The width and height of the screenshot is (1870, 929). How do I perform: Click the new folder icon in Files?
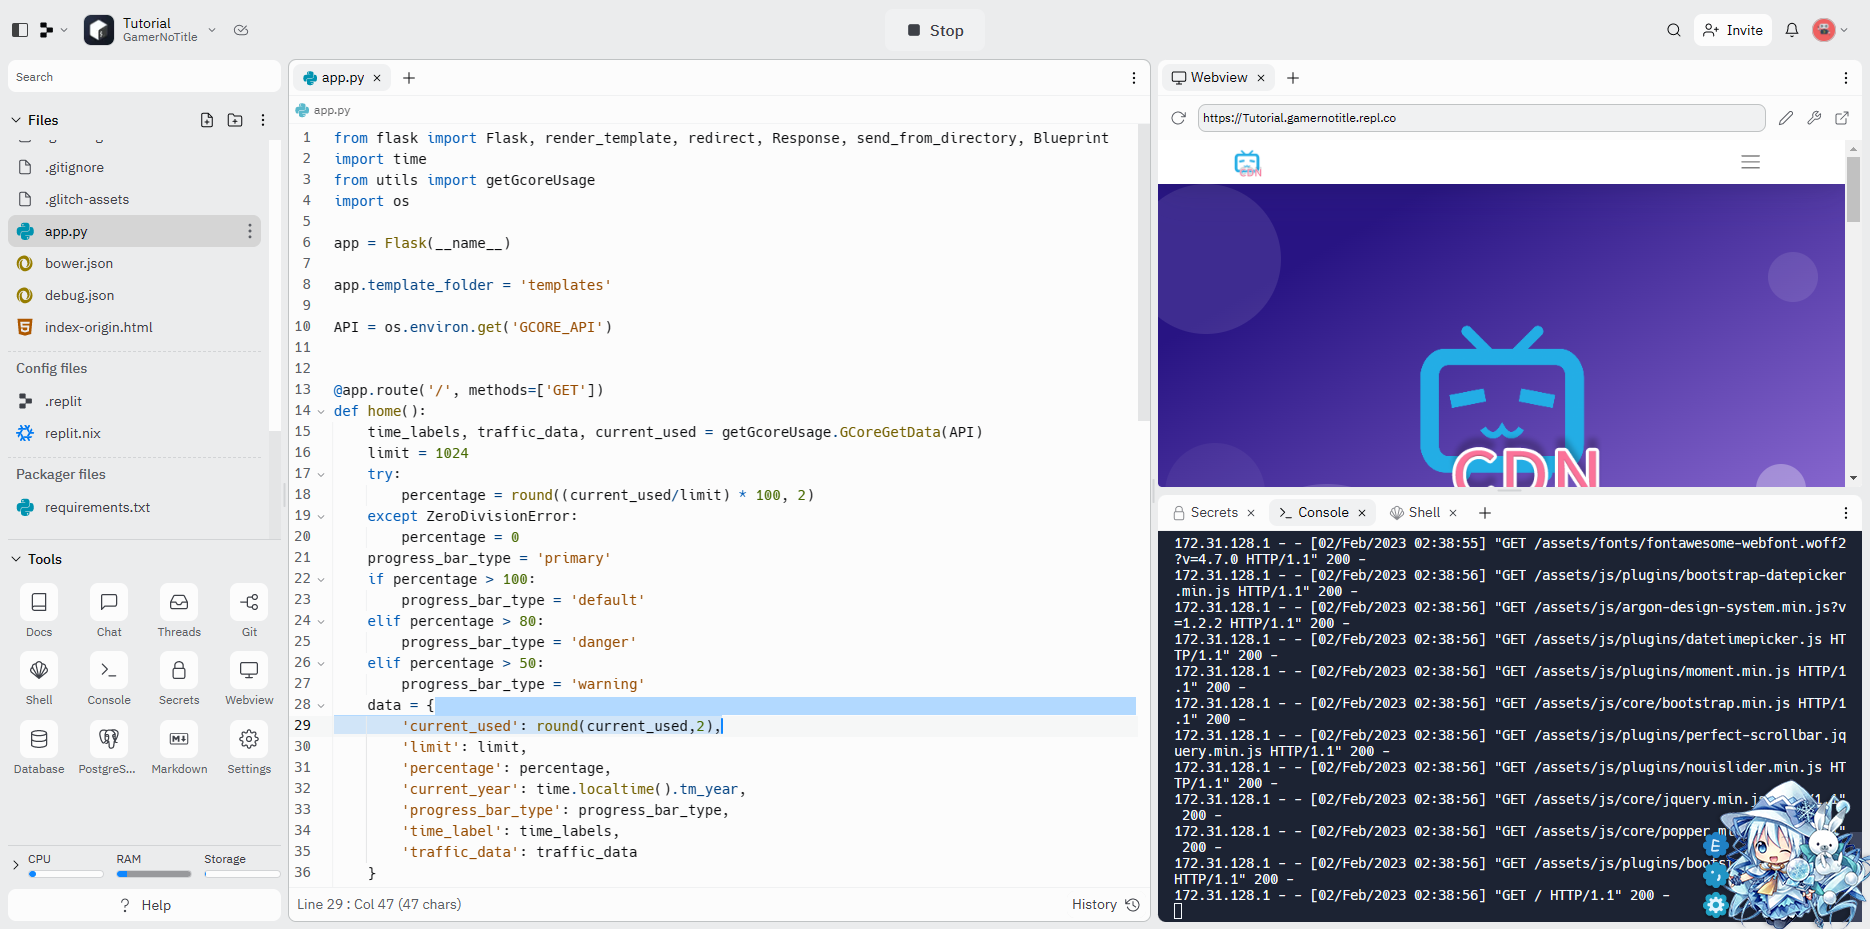point(235,120)
